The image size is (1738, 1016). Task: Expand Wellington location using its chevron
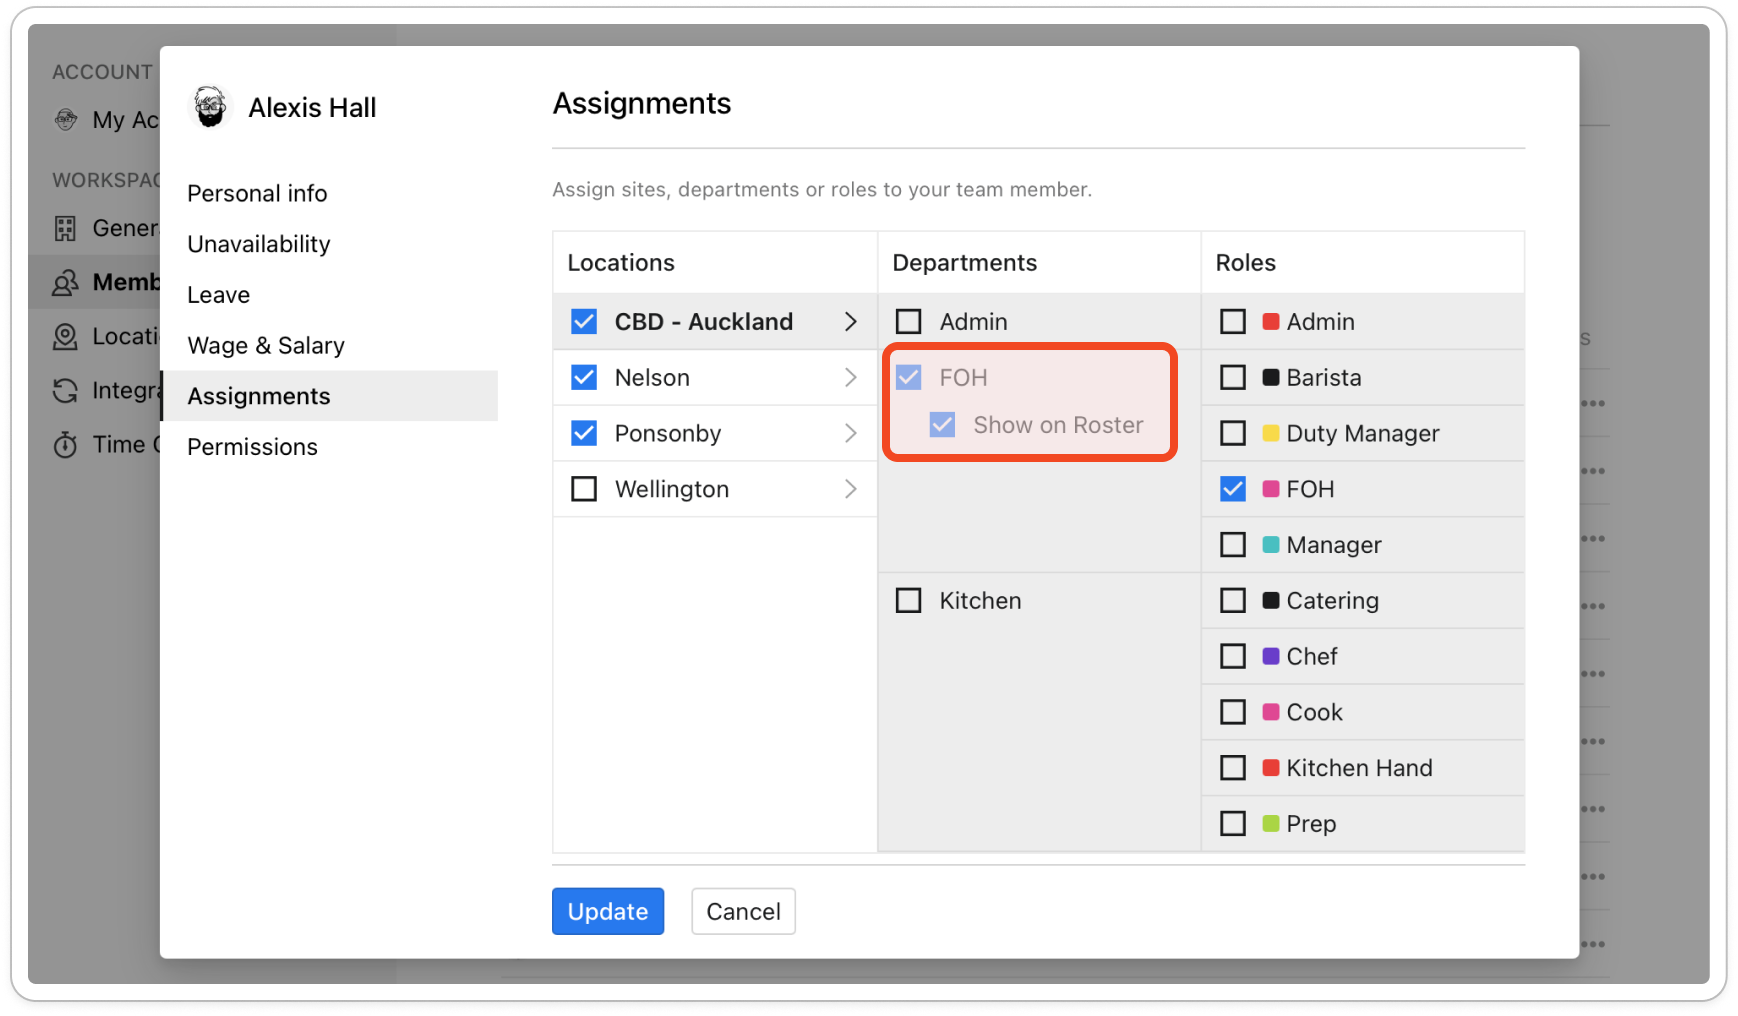point(850,489)
